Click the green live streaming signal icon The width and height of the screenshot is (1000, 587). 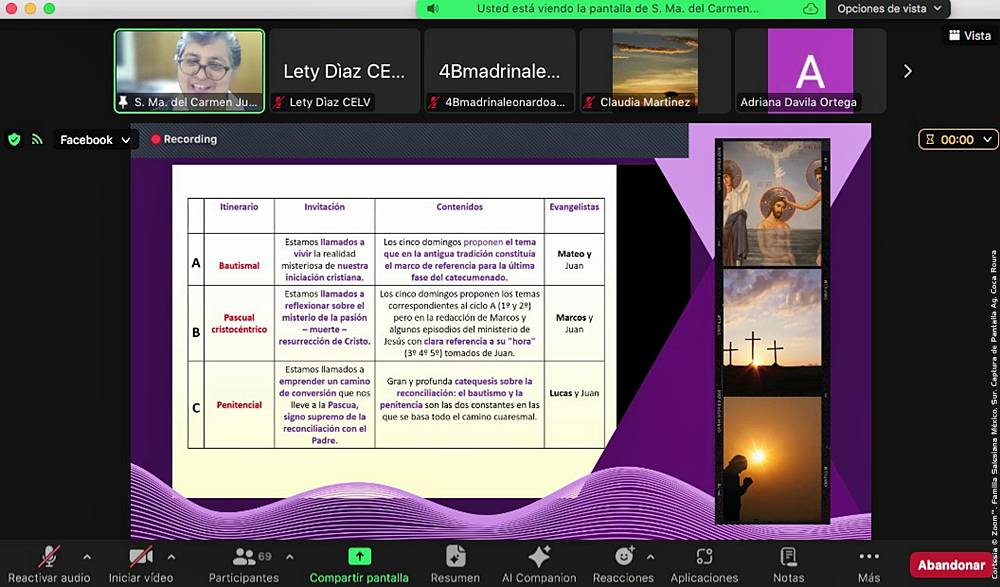tap(37, 139)
